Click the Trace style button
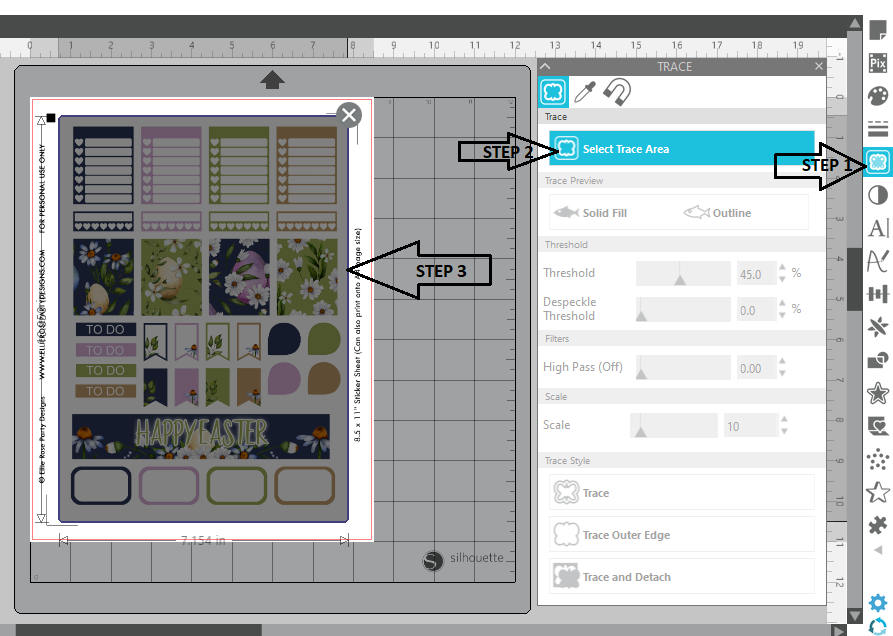 682,493
